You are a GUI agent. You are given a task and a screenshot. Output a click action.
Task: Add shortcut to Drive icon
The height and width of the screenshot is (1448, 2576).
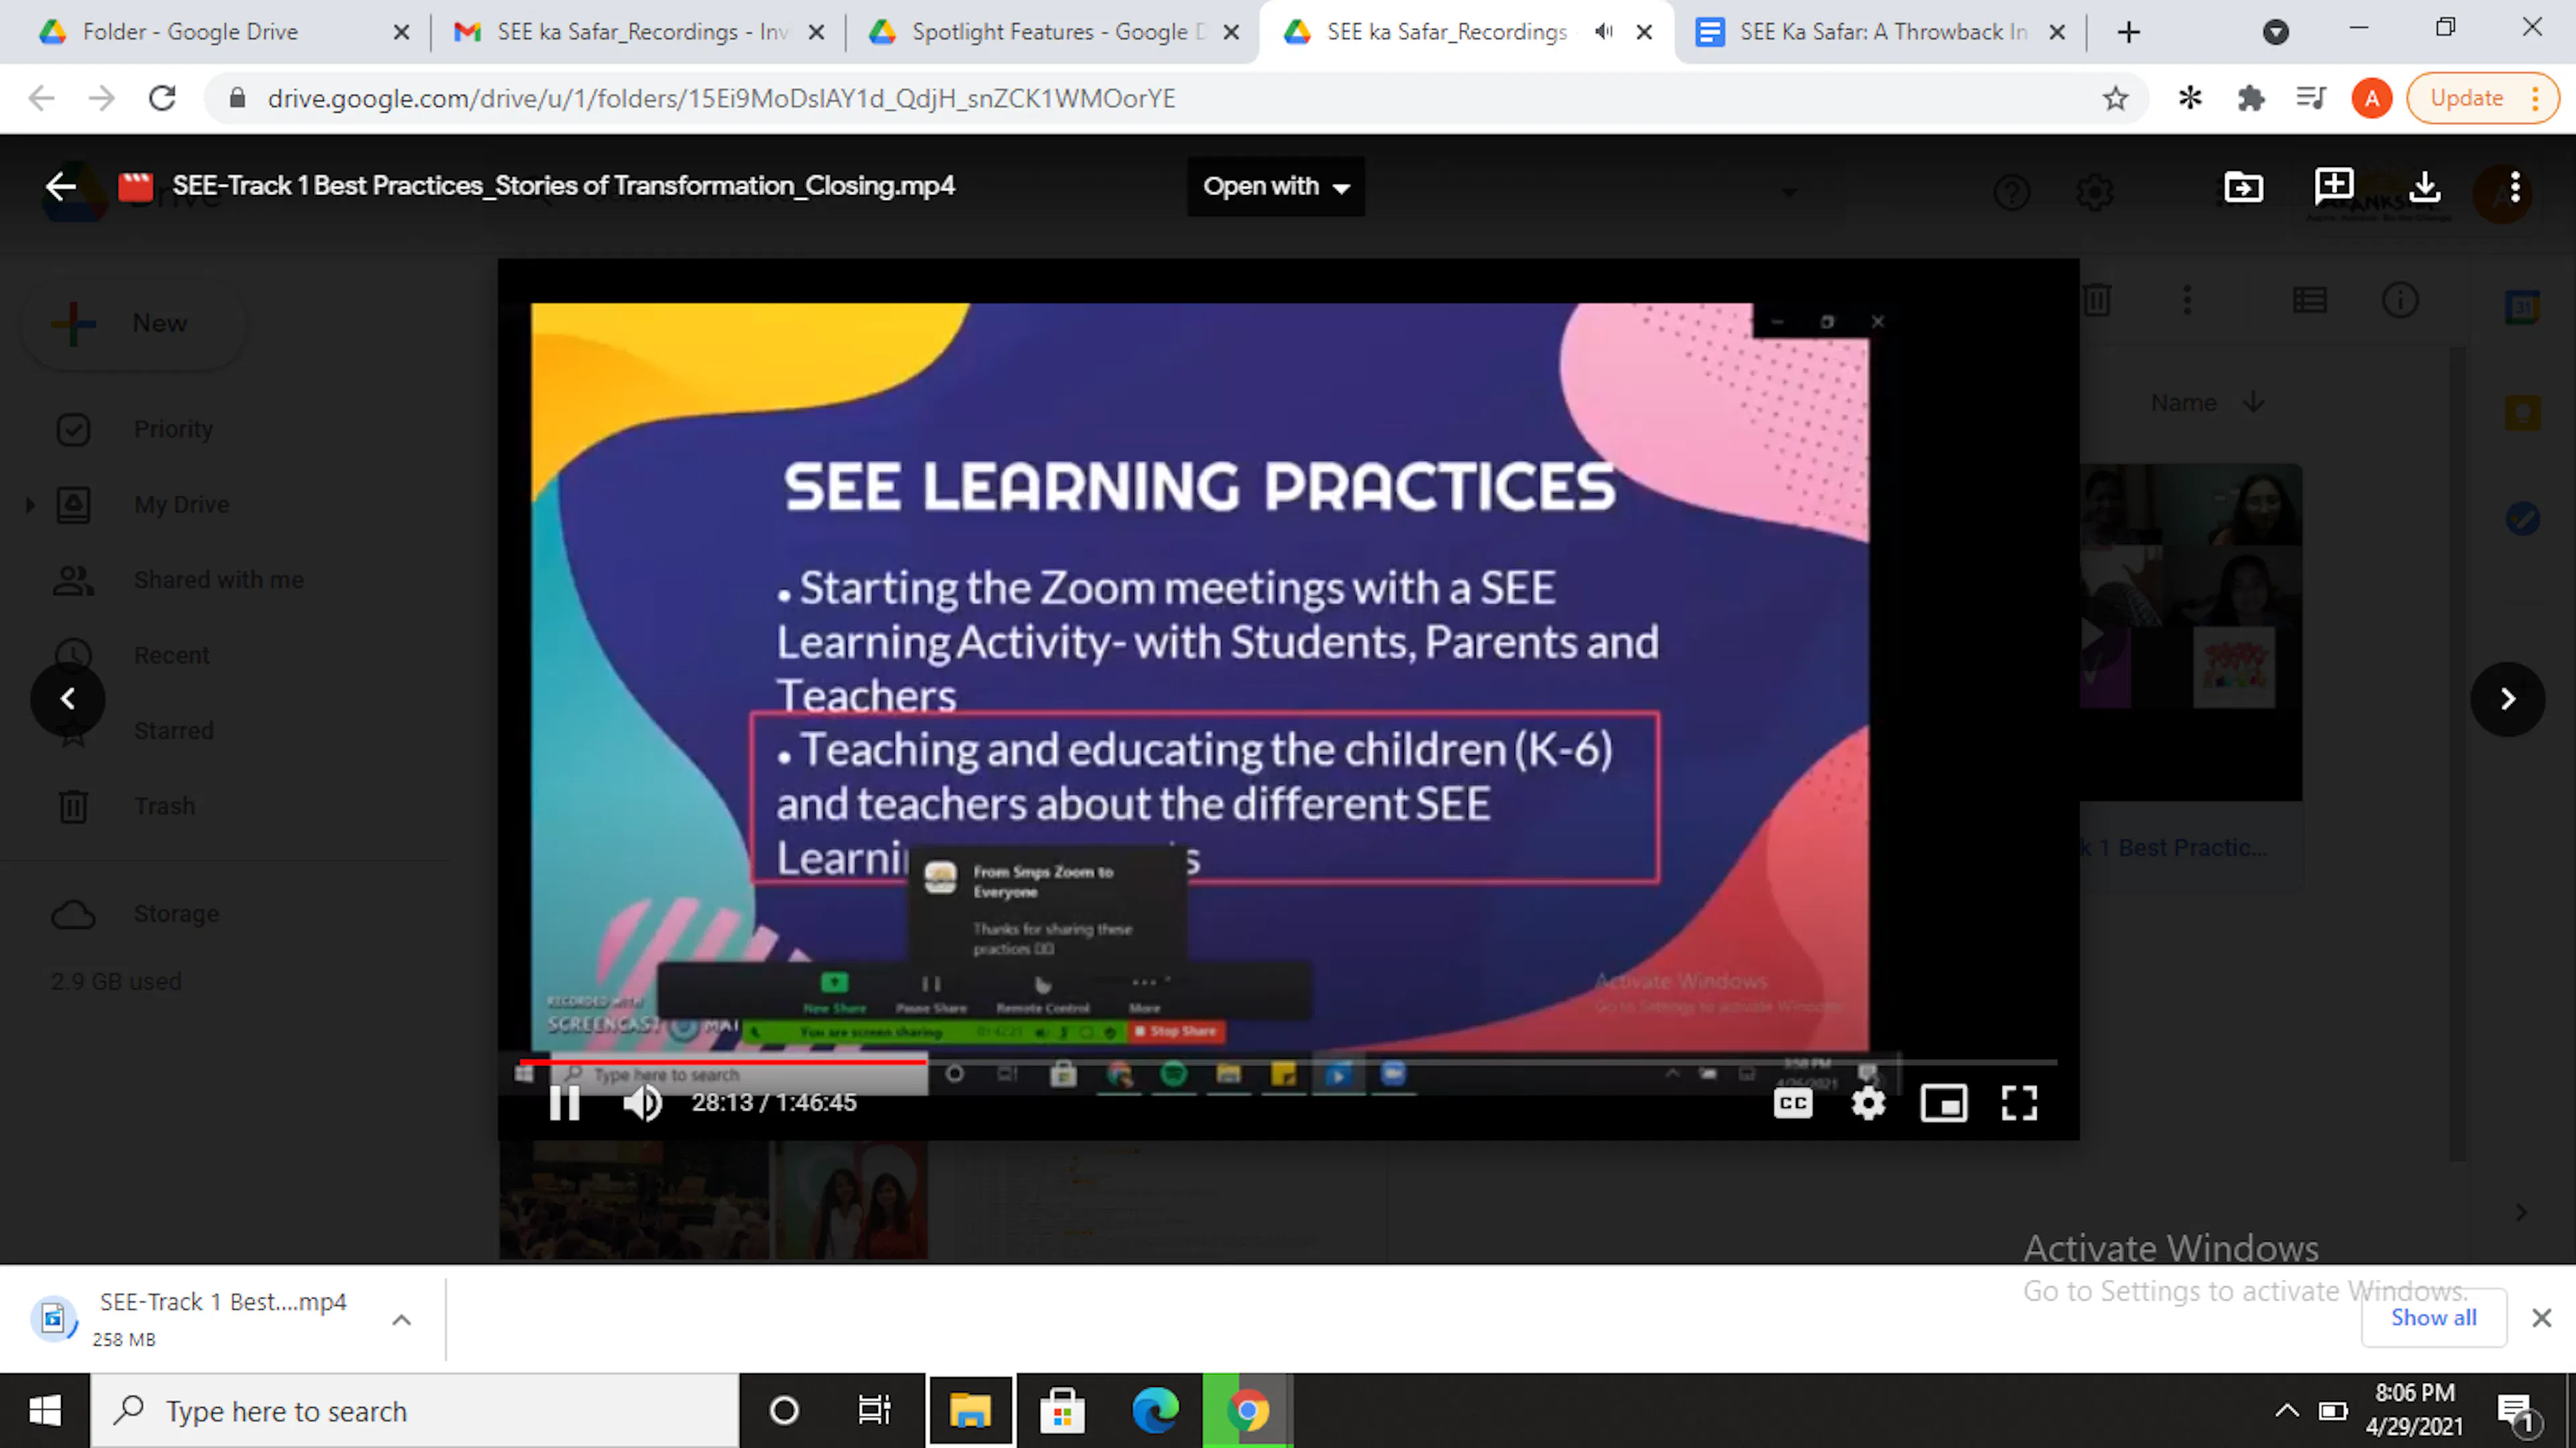click(2243, 186)
